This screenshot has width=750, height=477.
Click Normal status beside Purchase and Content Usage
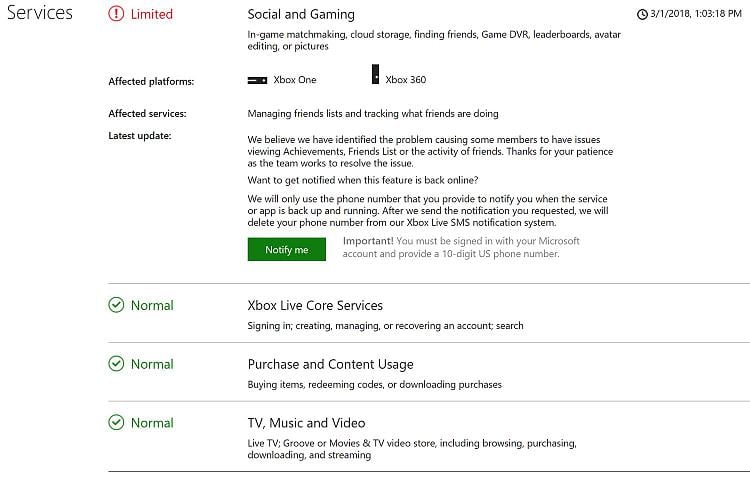pos(152,364)
